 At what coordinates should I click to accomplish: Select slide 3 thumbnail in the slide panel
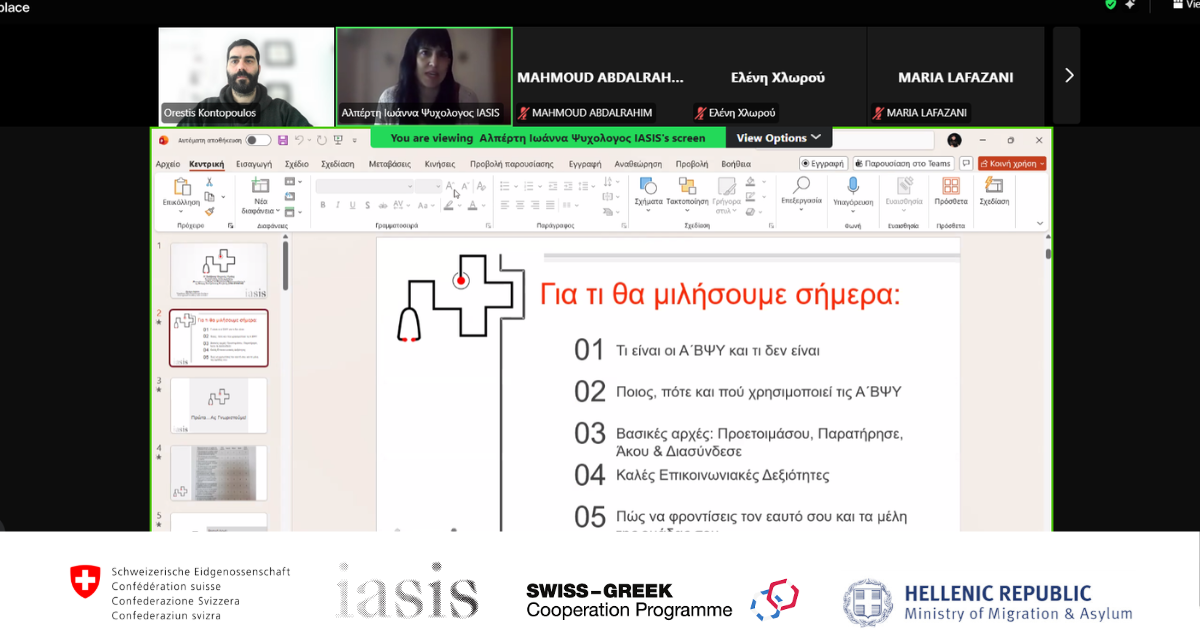click(219, 405)
